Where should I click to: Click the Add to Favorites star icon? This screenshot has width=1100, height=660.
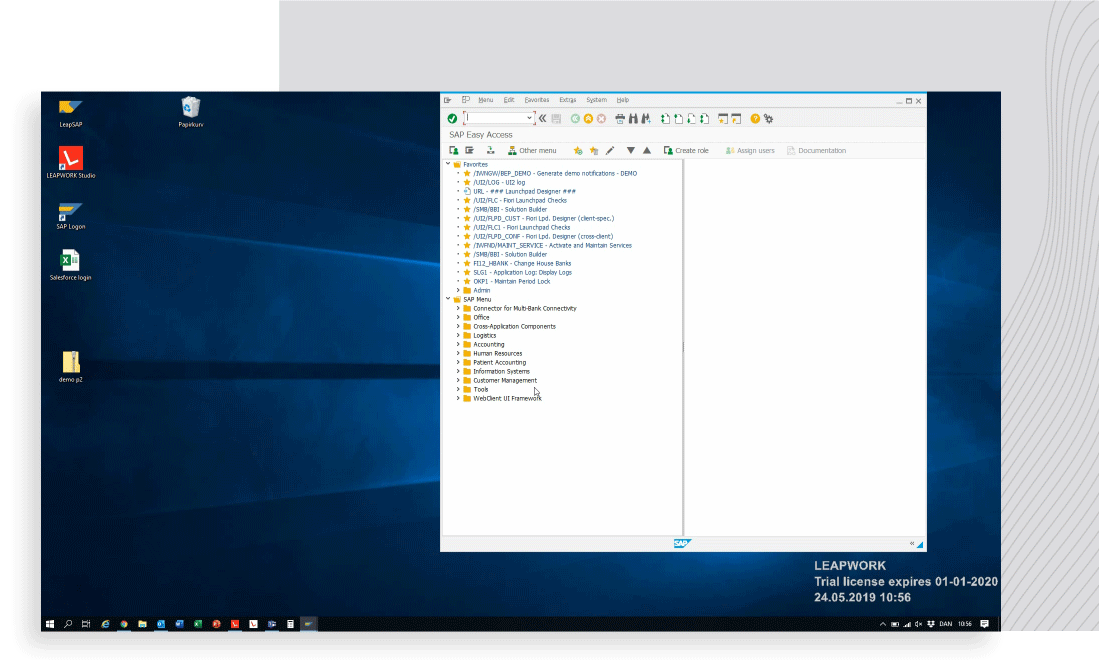[x=578, y=151]
